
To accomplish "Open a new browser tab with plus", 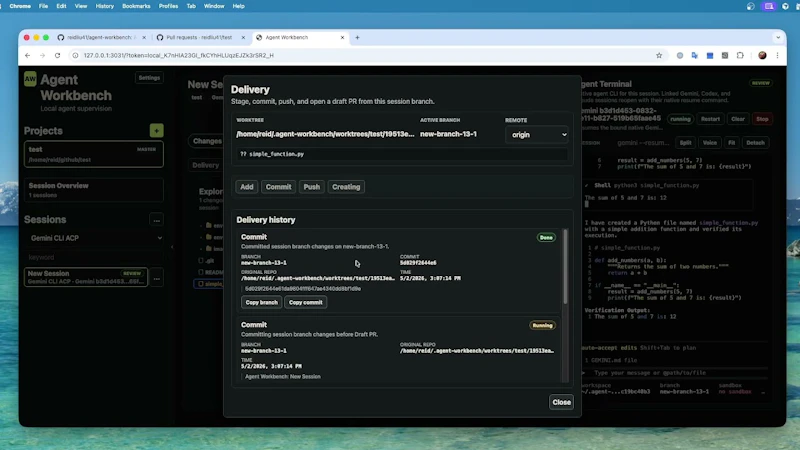I will pos(357,37).
